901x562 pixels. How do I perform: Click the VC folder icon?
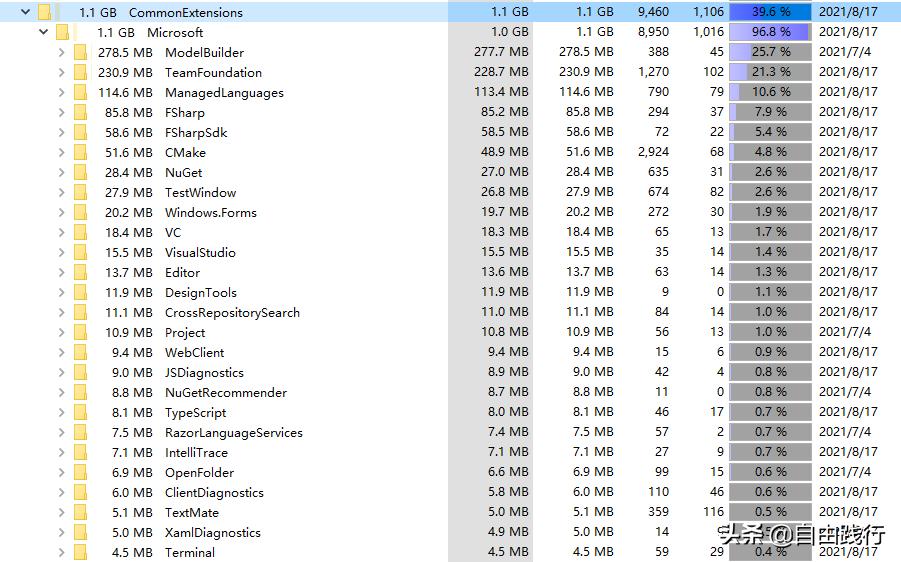pyautogui.click(x=80, y=232)
